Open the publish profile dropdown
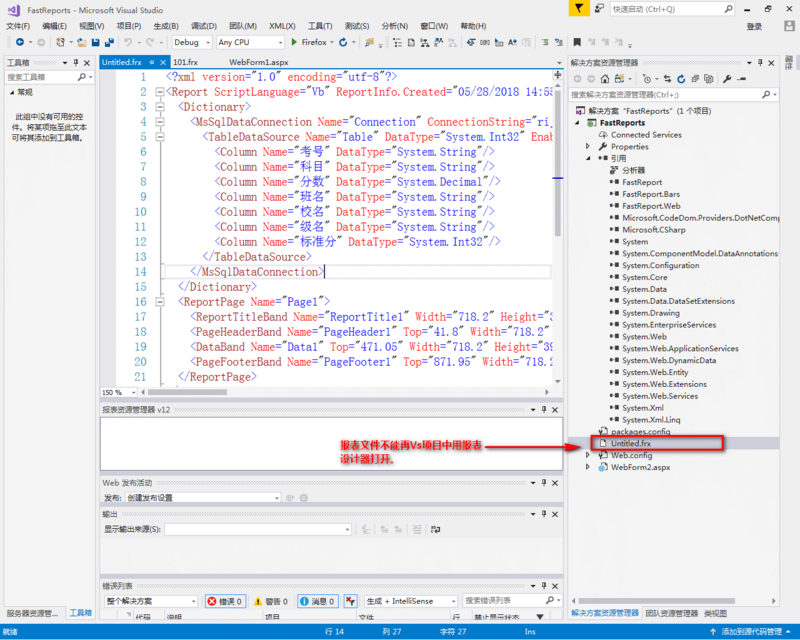This screenshot has height=640, width=800. coord(203,498)
